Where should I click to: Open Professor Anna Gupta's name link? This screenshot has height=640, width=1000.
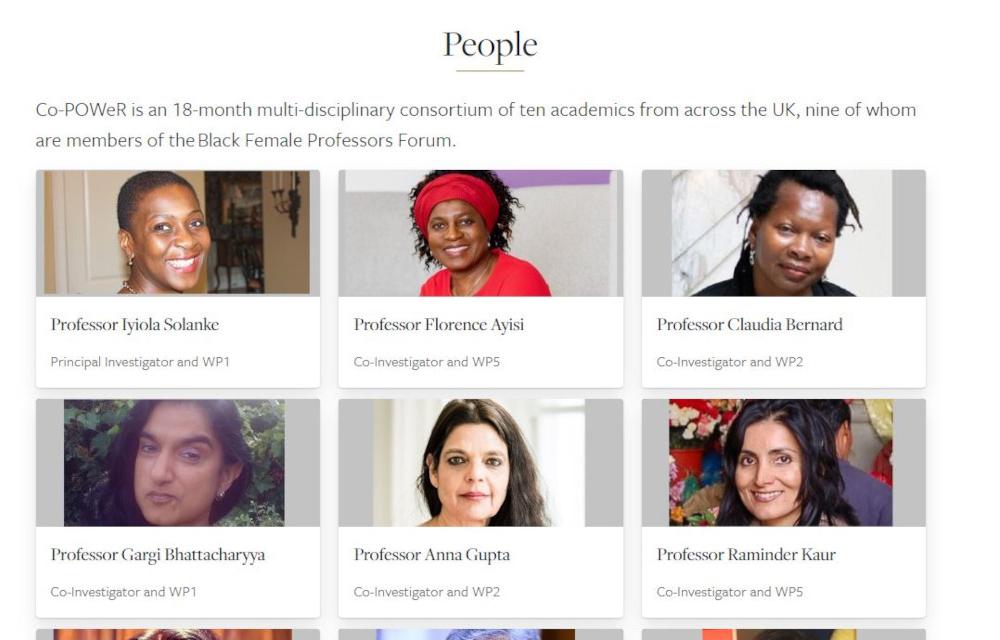pyautogui.click(x=432, y=555)
